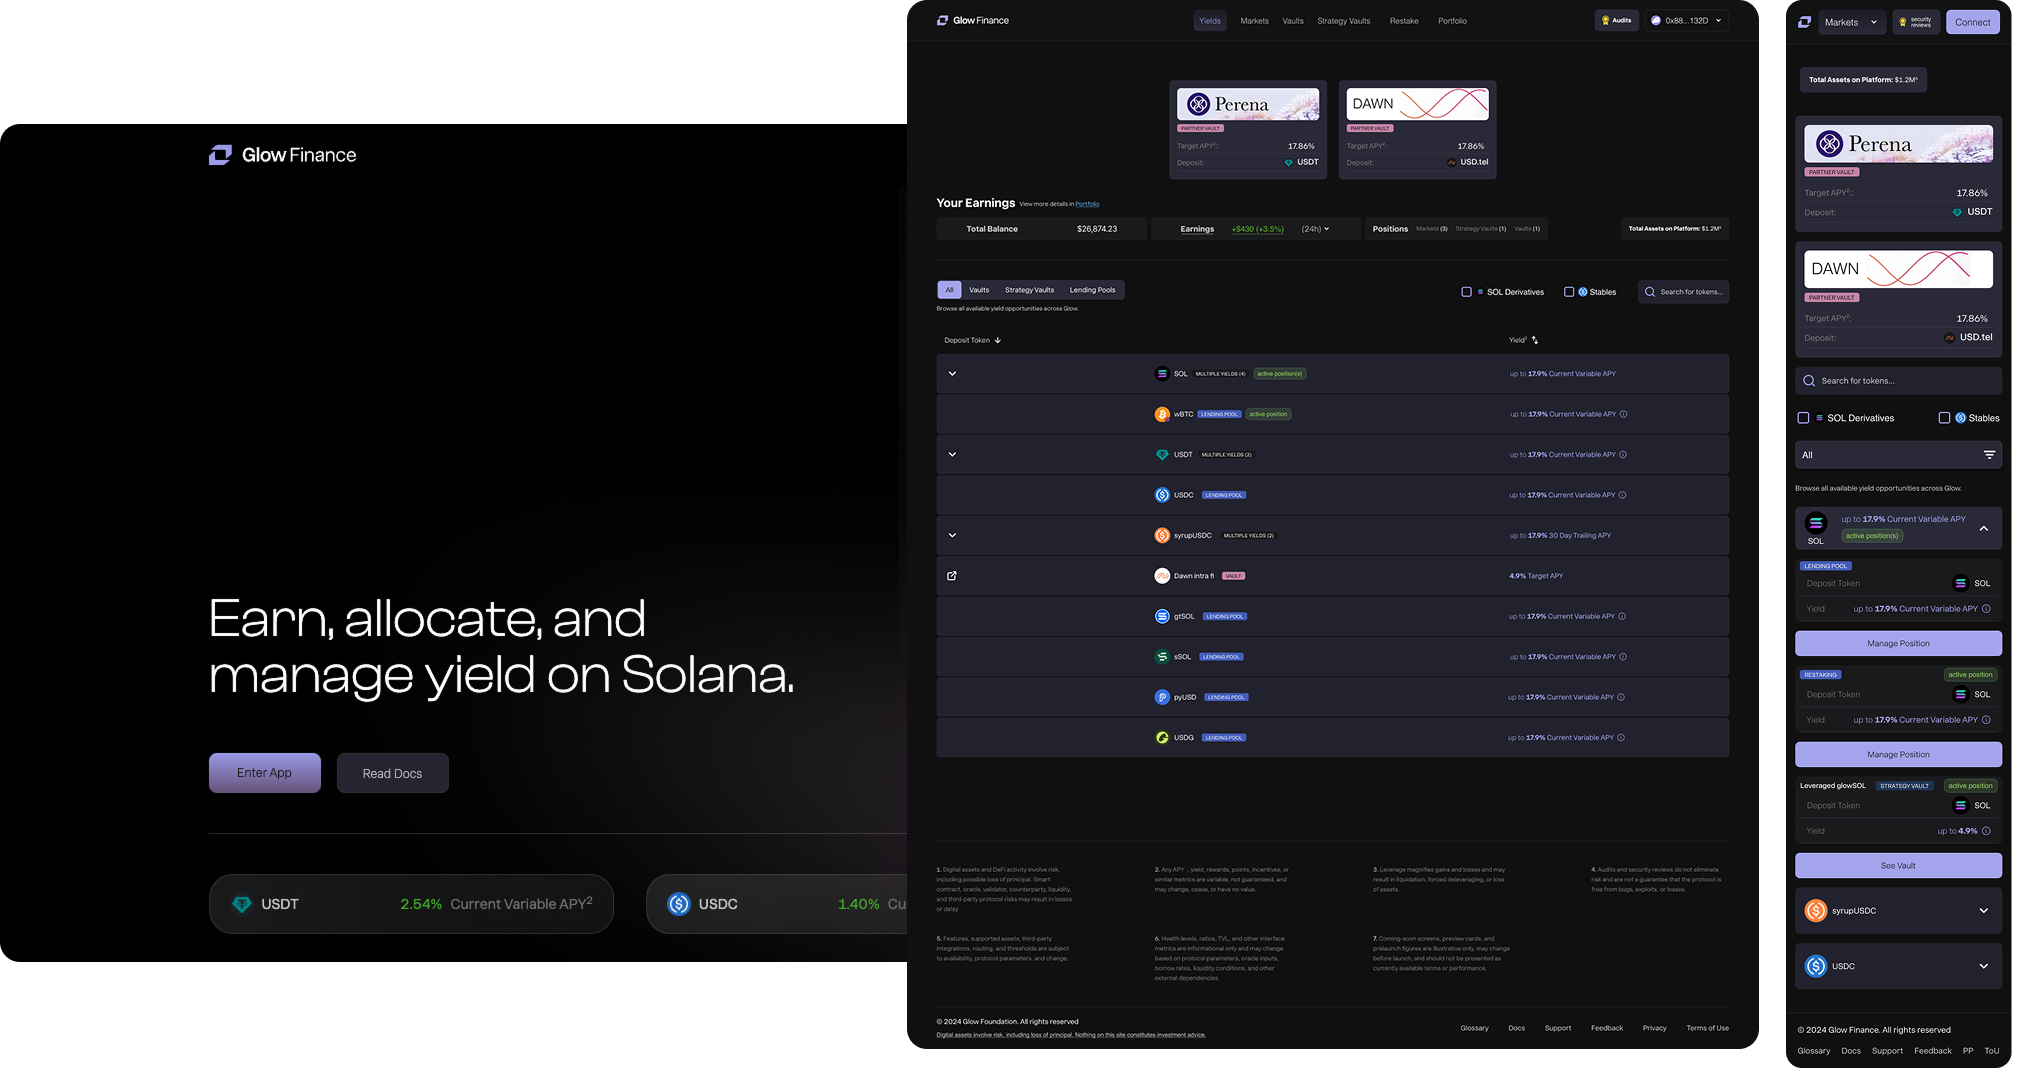Click info icon on the gtSOL yield row

coord(1622,616)
